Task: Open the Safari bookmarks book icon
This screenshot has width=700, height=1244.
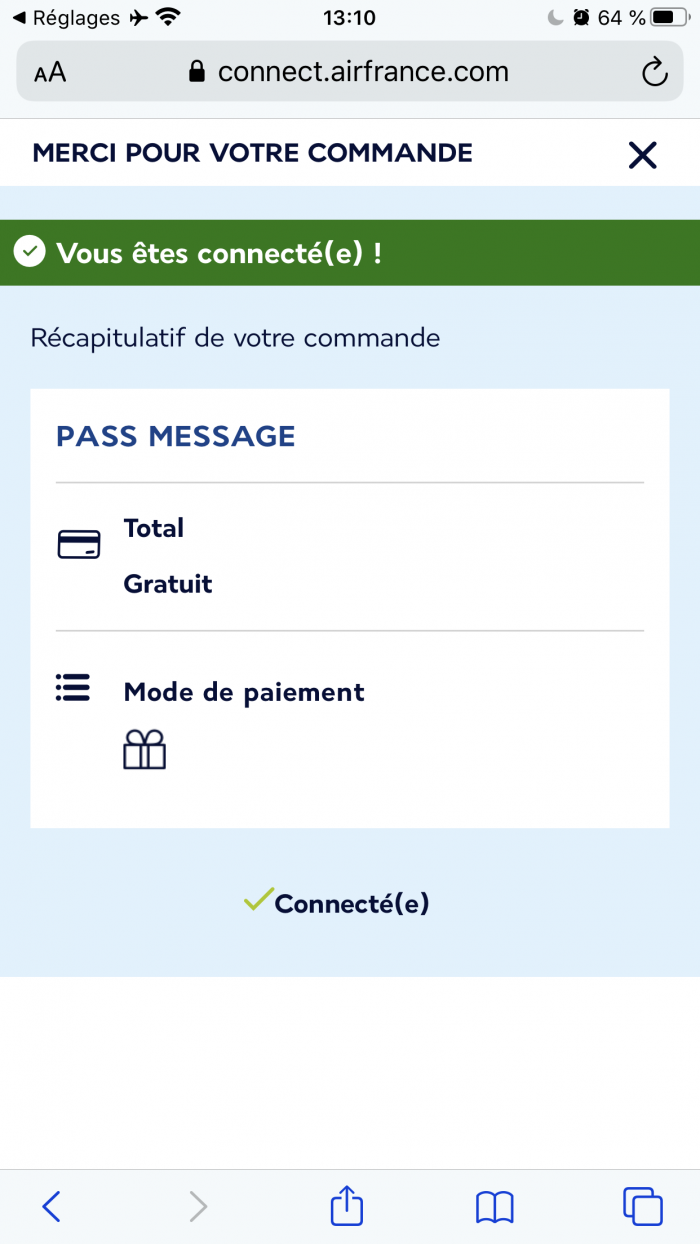Action: tap(495, 1207)
